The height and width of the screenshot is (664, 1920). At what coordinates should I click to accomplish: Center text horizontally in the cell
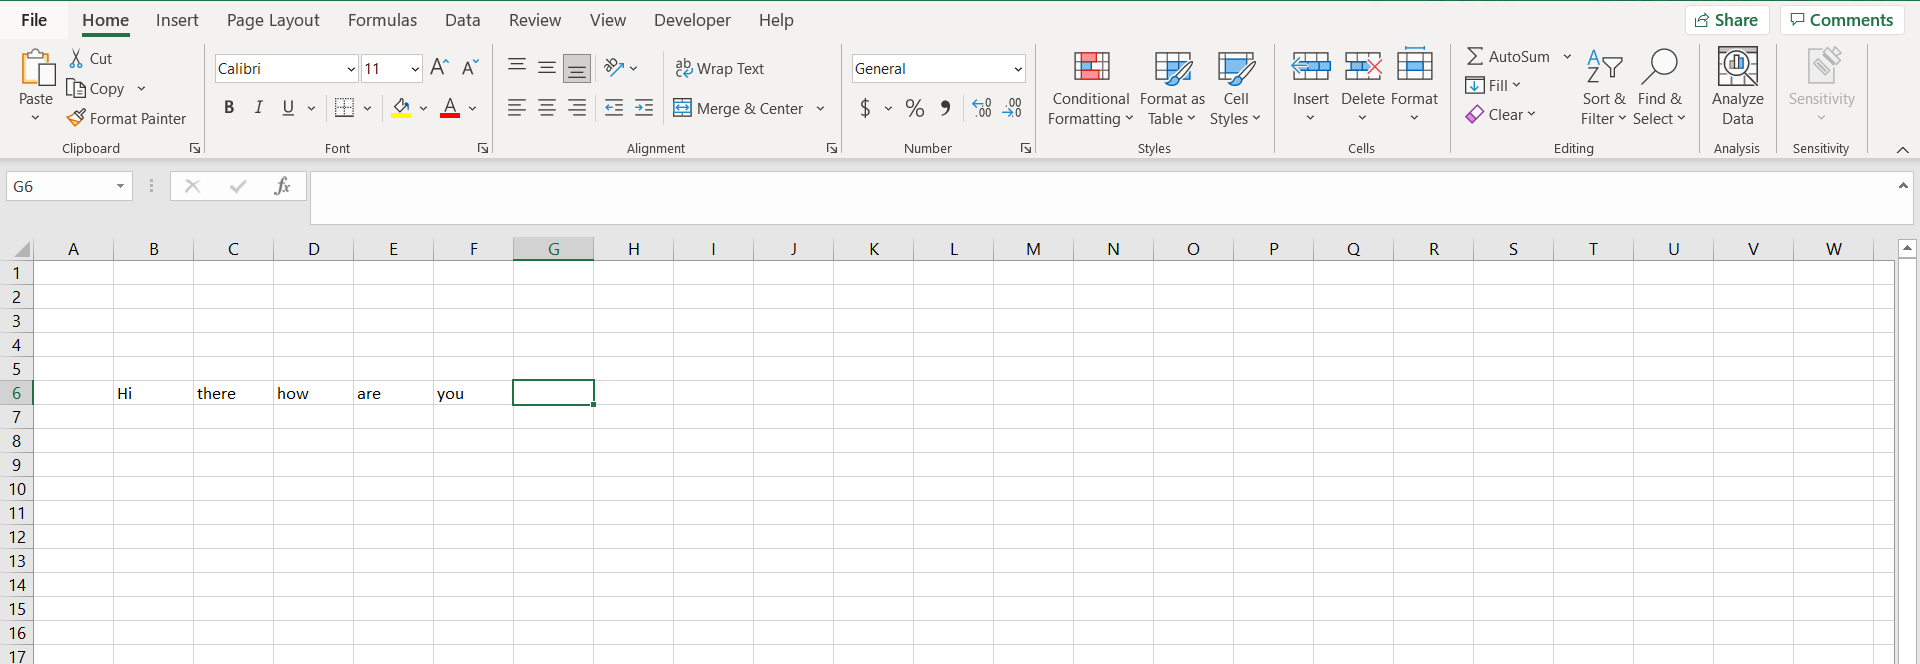547,108
